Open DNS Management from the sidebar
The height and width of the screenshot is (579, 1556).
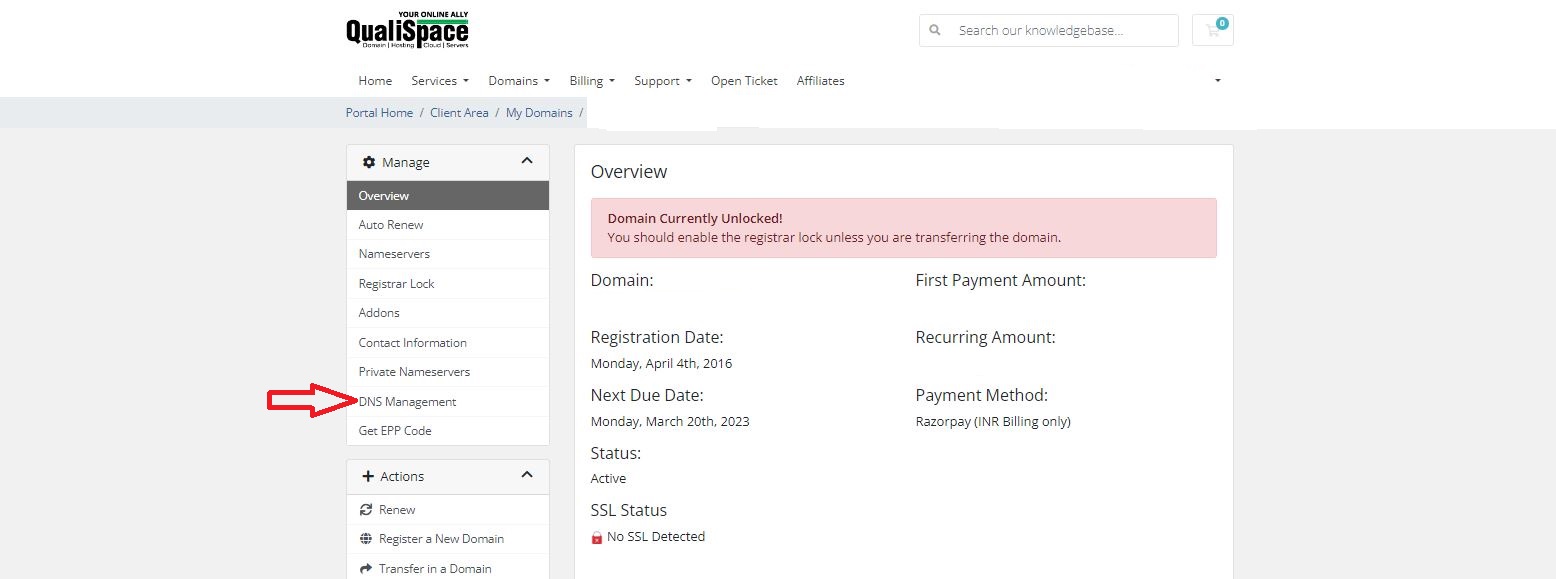coord(407,401)
